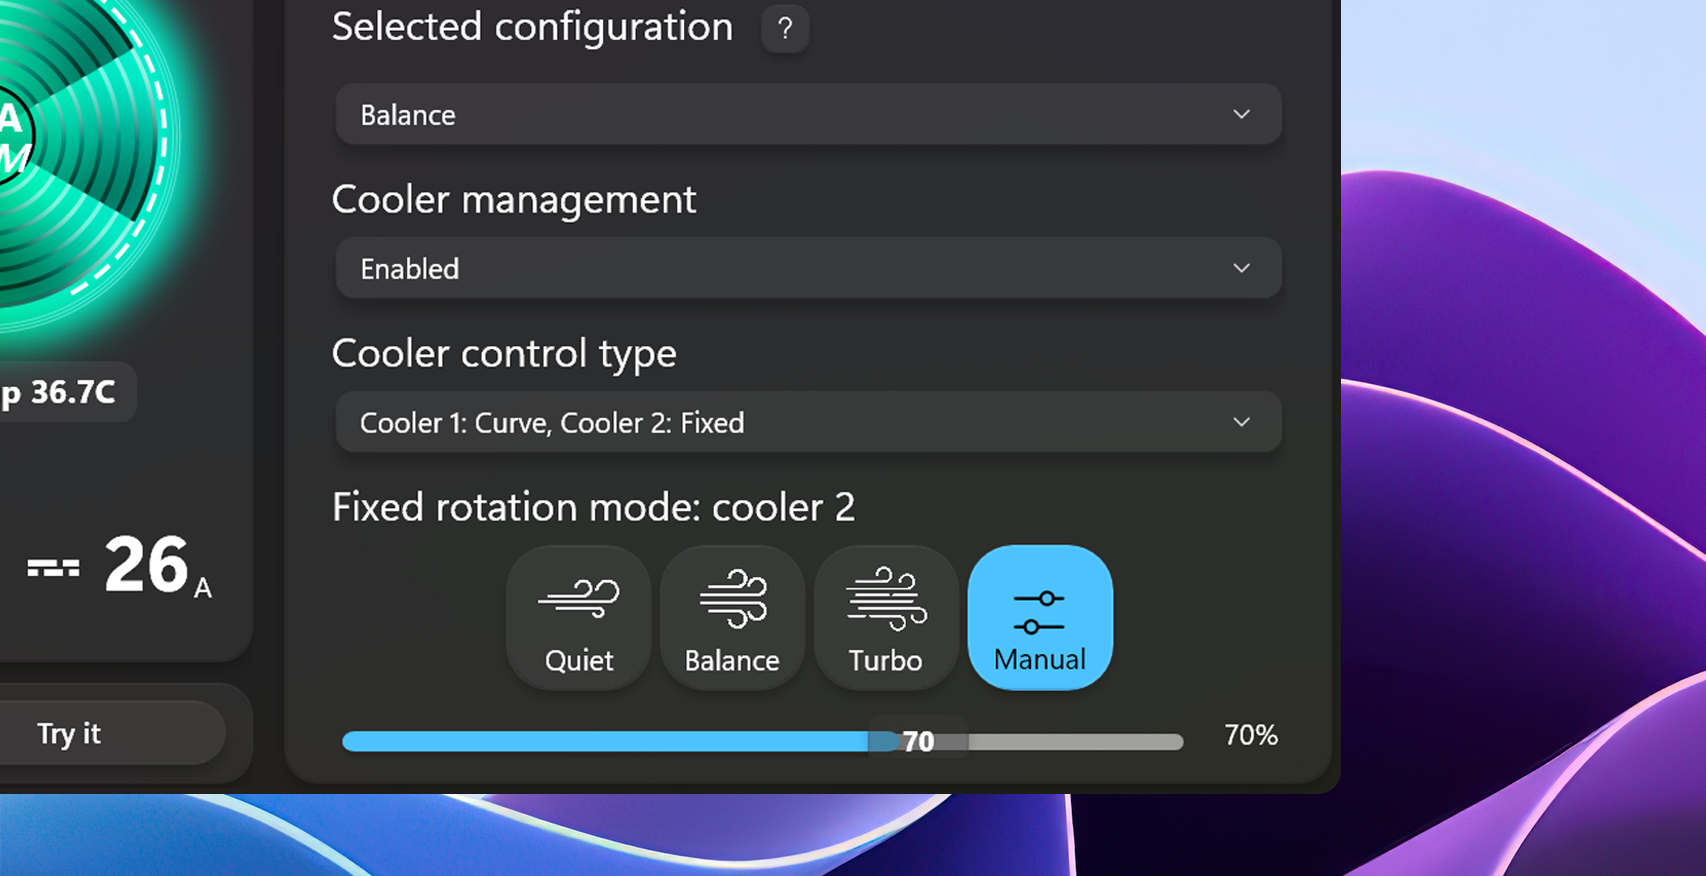The width and height of the screenshot is (1706, 876).
Task: Click the 26 A current readout
Action: click(148, 566)
